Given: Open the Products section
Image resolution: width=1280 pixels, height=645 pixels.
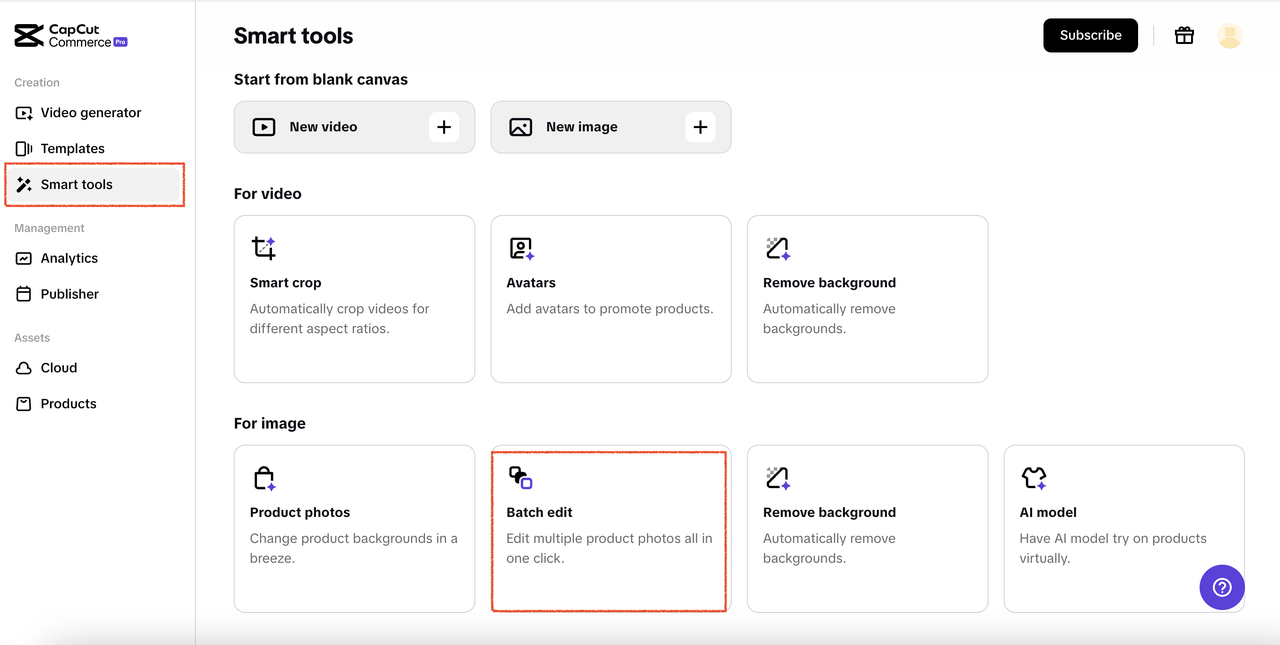Looking at the screenshot, I should point(68,404).
